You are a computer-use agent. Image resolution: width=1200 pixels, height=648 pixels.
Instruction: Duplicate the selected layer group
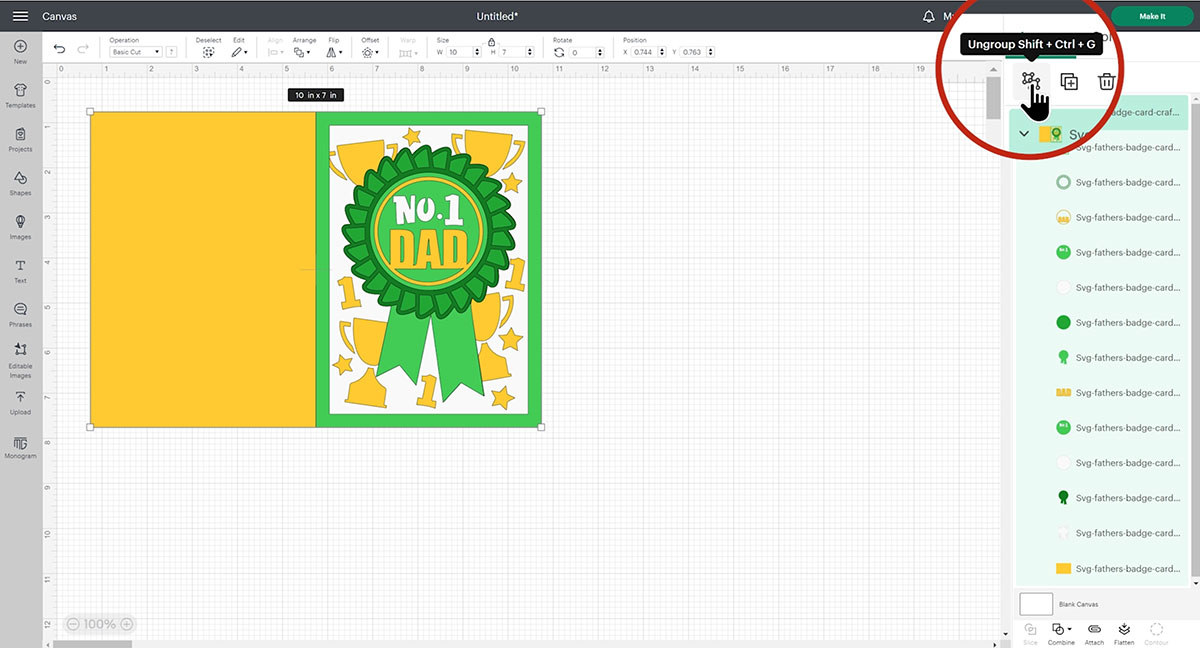(x=1069, y=82)
